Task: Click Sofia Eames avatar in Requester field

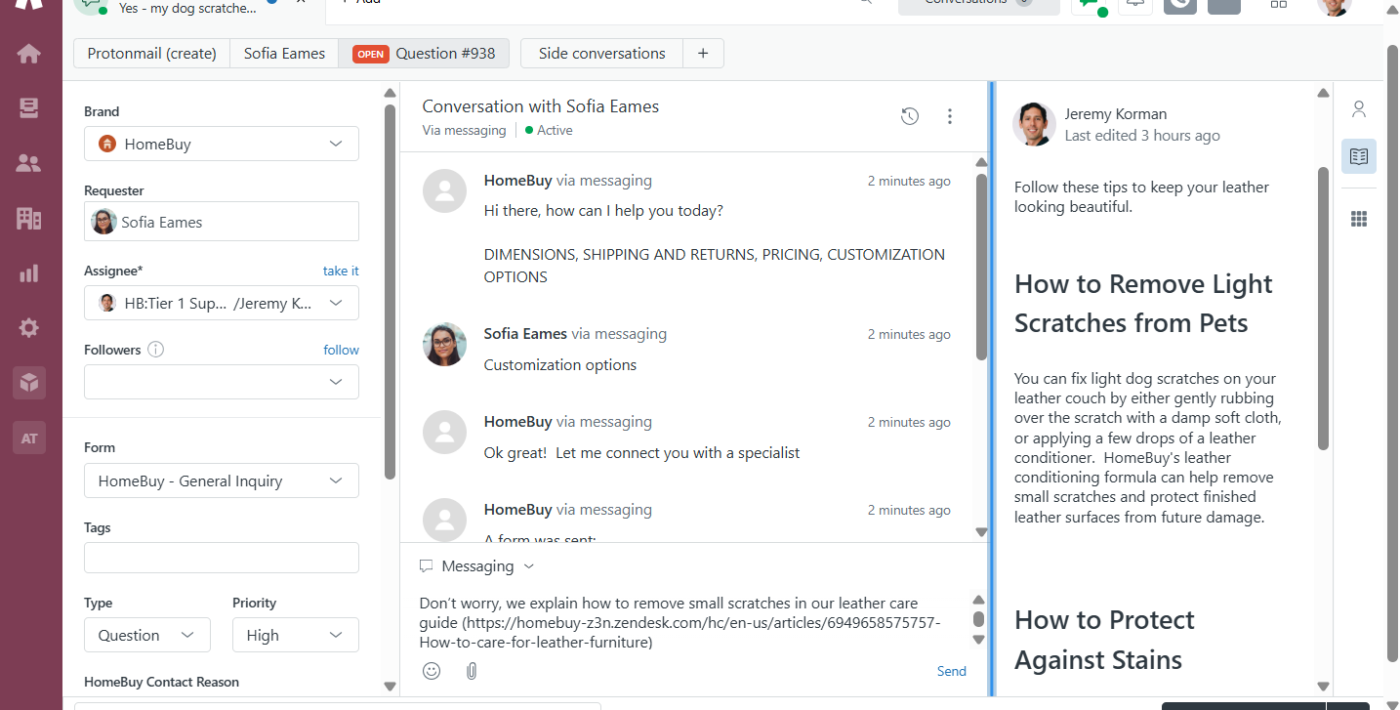Action: pyautogui.click(x=104, y=222)
